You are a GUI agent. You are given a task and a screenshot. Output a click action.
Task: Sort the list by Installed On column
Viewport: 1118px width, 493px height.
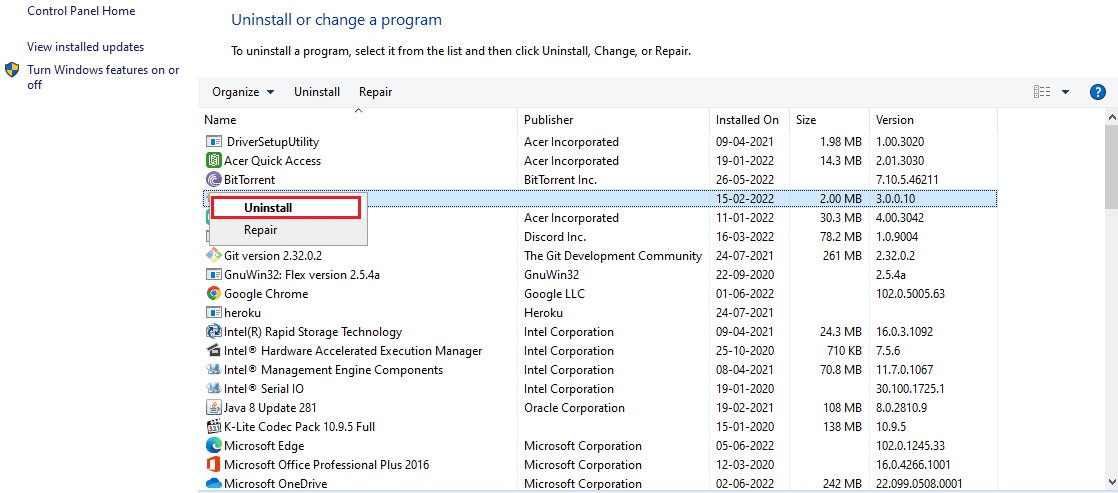pyautogui.click(x=747, y=120)
